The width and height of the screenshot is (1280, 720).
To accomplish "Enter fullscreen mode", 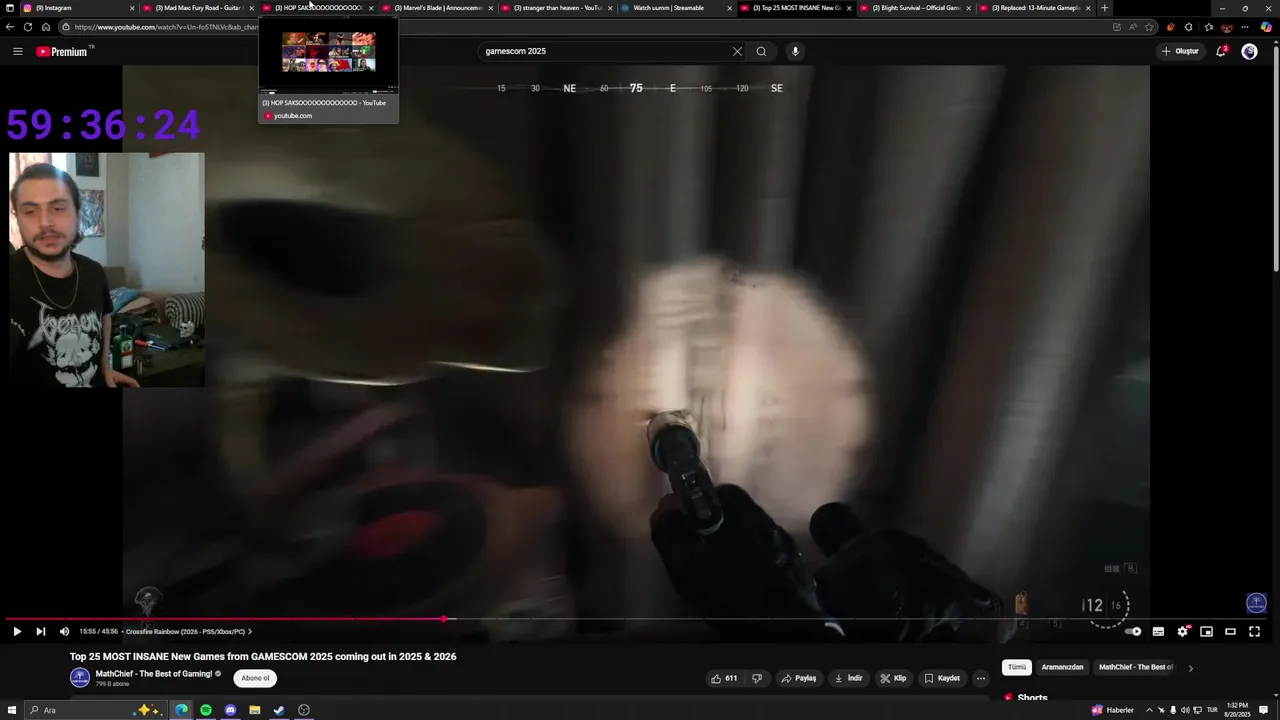I will click(1254, 631).
